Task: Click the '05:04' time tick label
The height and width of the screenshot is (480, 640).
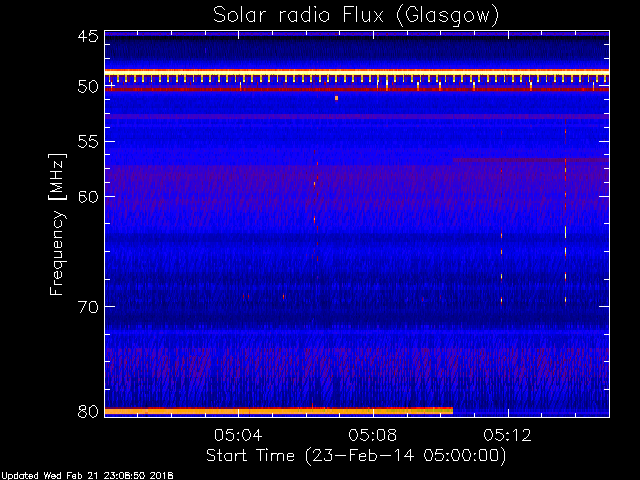Action: point(238,435)
